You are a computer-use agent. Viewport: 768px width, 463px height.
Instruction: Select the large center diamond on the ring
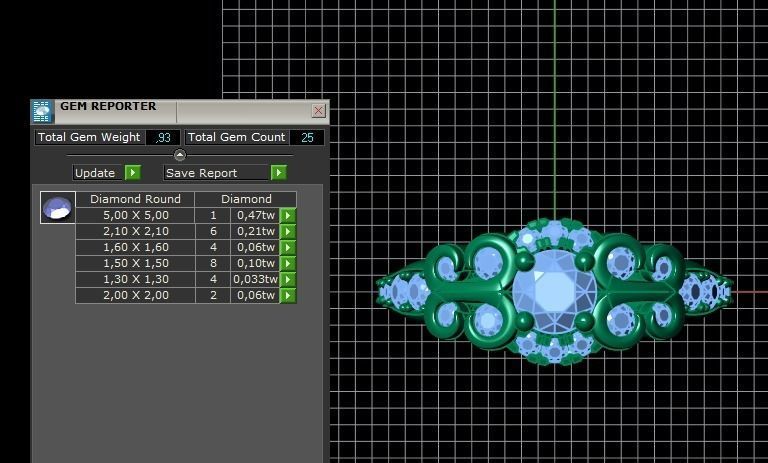click(554, 292)
